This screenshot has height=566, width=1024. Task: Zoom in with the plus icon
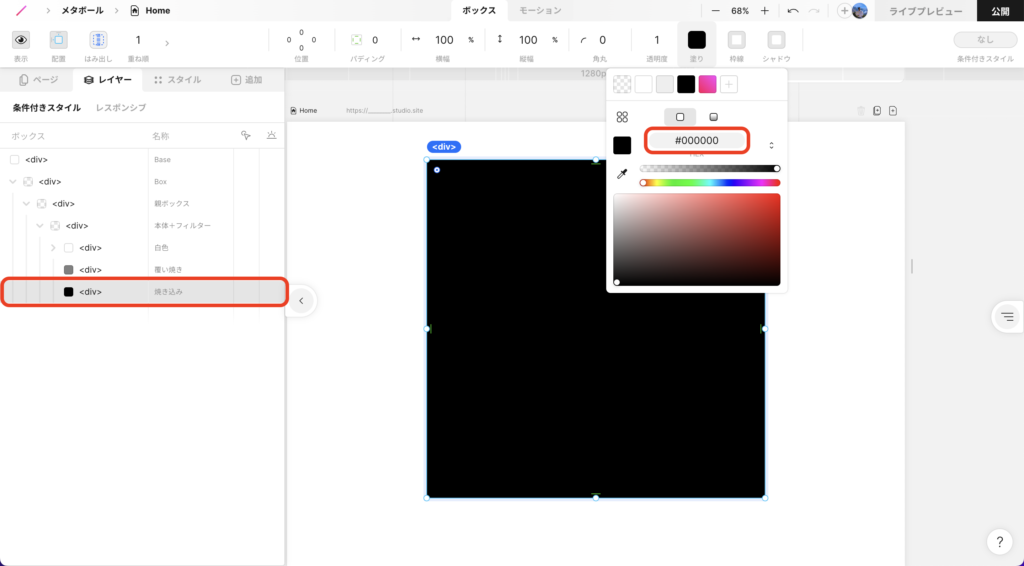click(764, 10)
